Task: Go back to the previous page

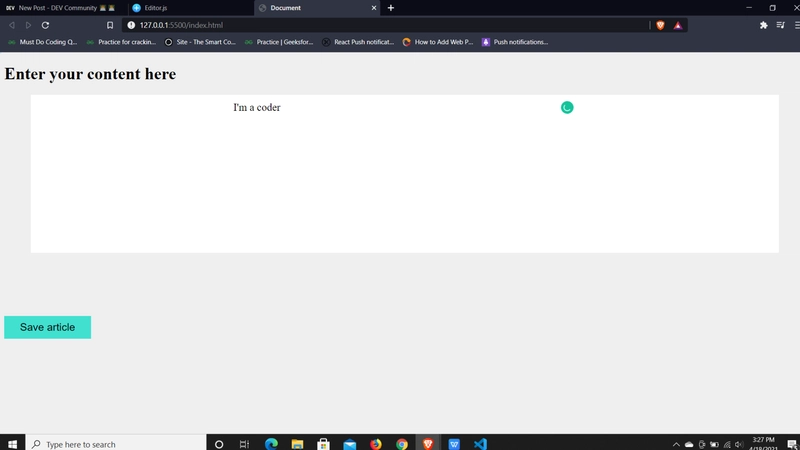Action: 12,25
